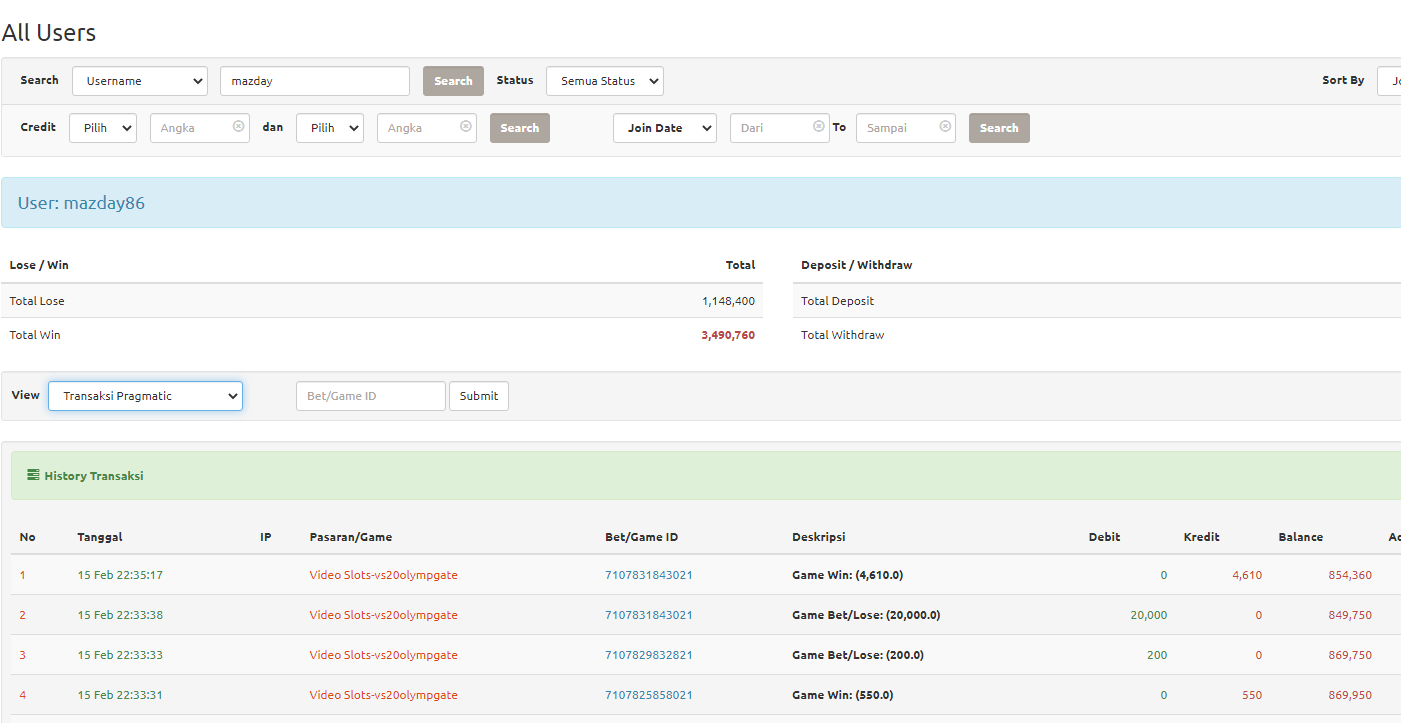1401x723 pixels.
Task: Open the Pilih dropdown after 'dan'
Action: pyautogui.click(x=329, y=128)
